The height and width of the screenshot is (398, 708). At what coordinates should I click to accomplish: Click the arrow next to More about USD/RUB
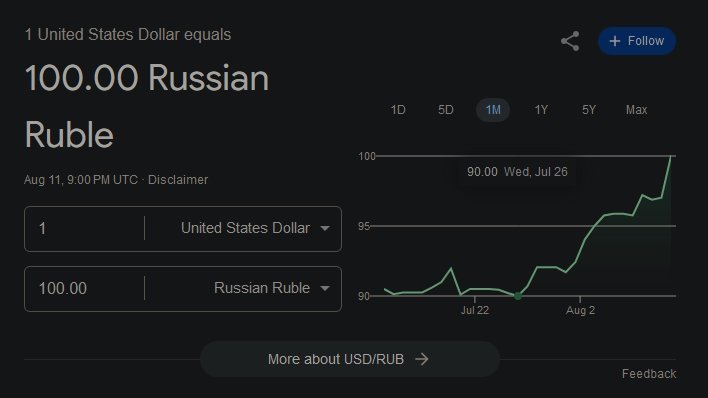tap(422, 359)
